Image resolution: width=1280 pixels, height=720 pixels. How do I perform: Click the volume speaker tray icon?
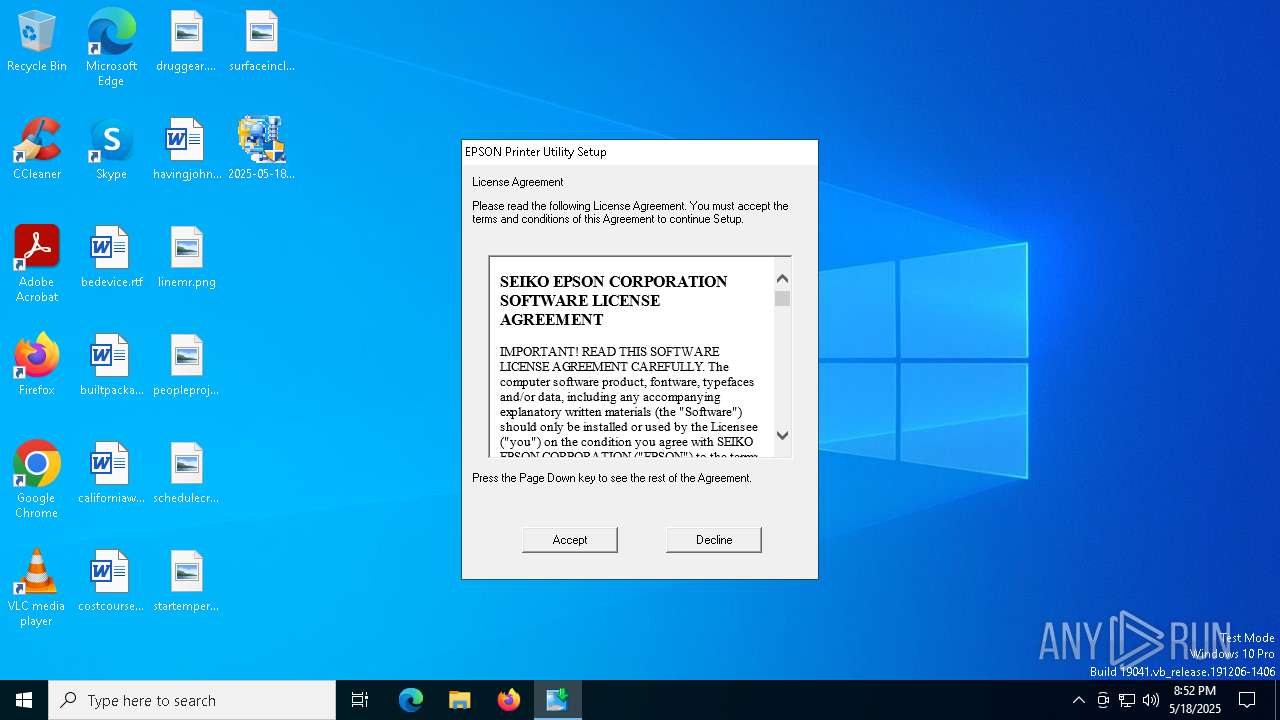(x=1151, y=700)
